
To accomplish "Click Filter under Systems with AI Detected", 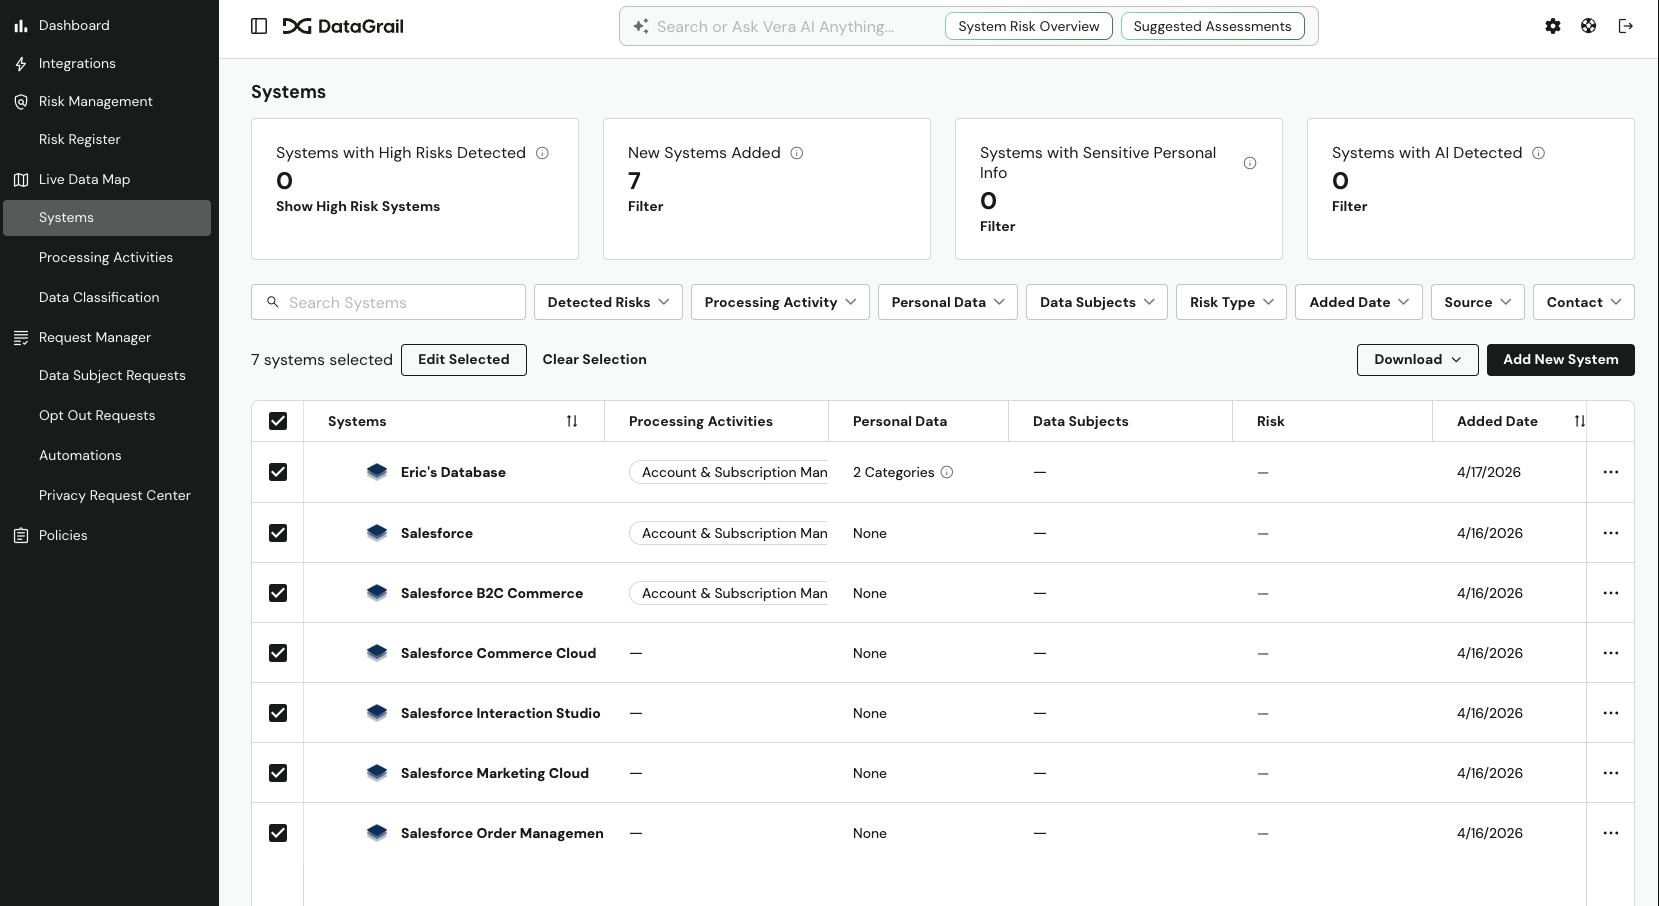I will point(1350,207).
